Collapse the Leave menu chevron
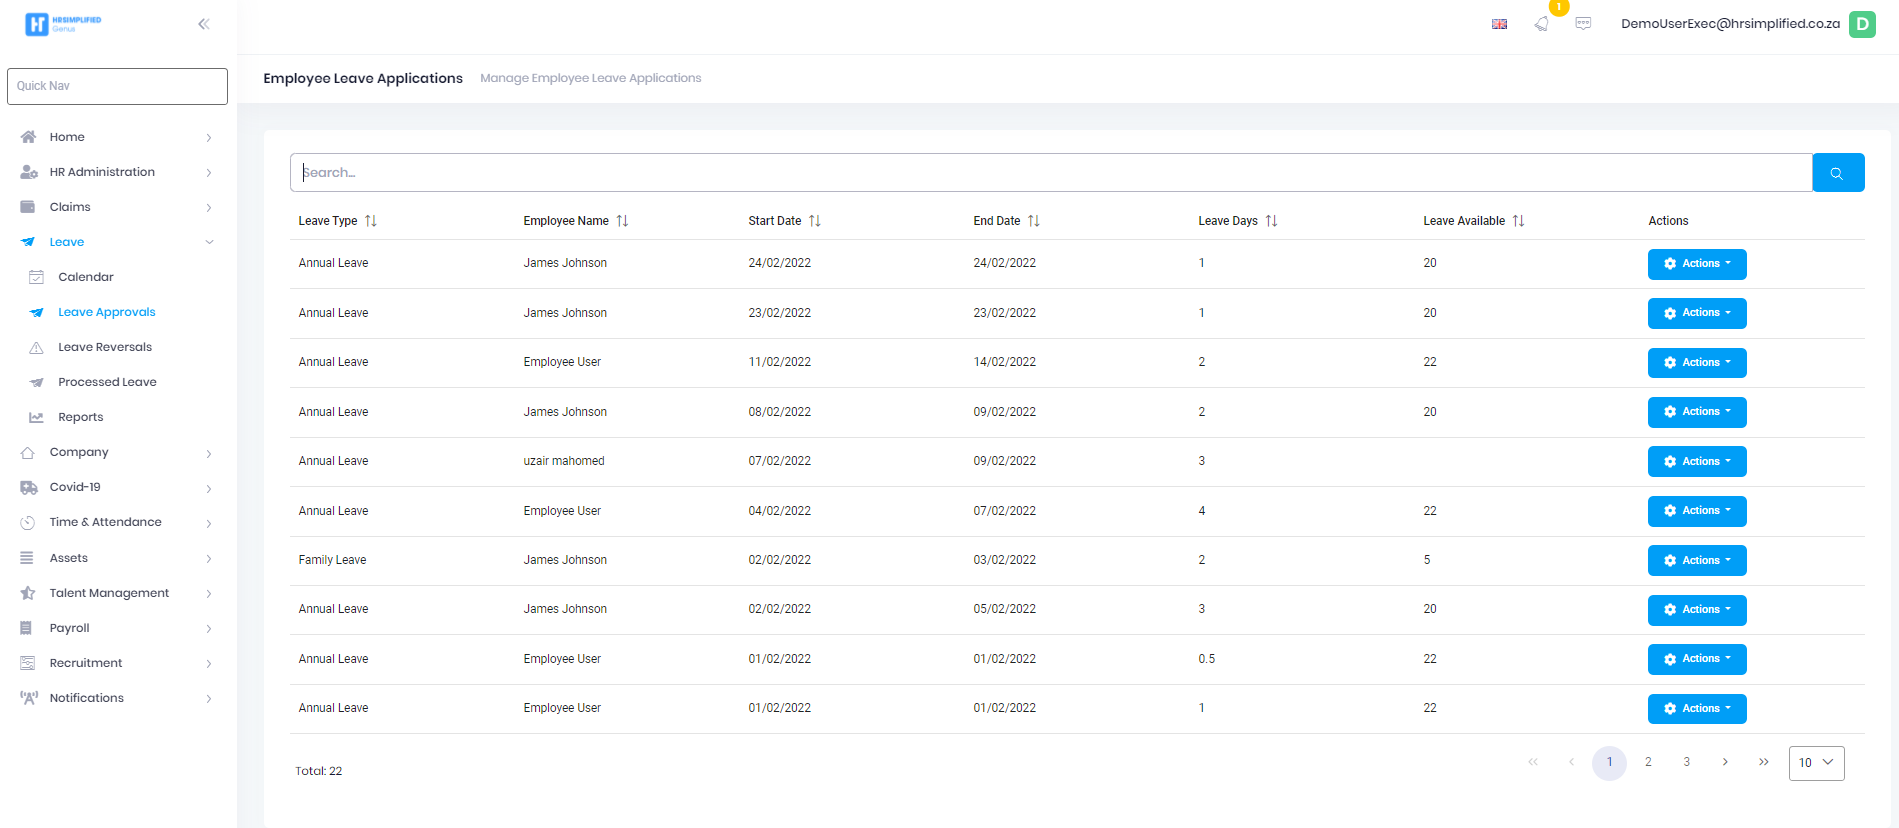This screenshot has width=1899, height=828. pos(209,242)
